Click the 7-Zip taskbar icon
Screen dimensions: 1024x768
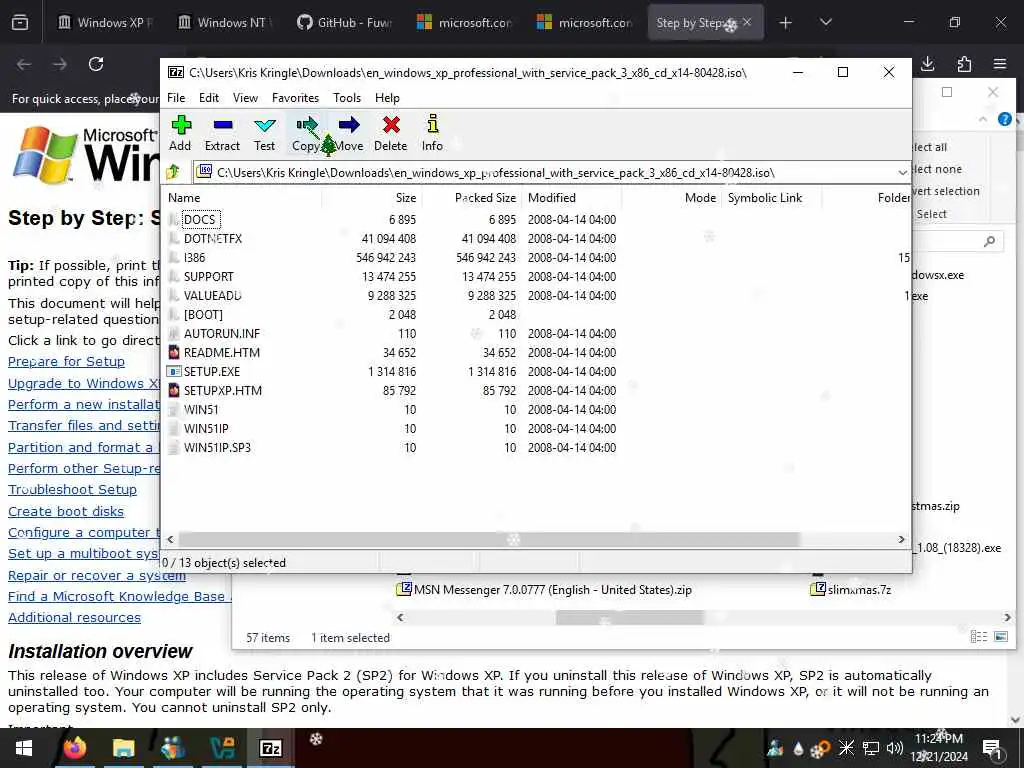[x=270, y=748]
